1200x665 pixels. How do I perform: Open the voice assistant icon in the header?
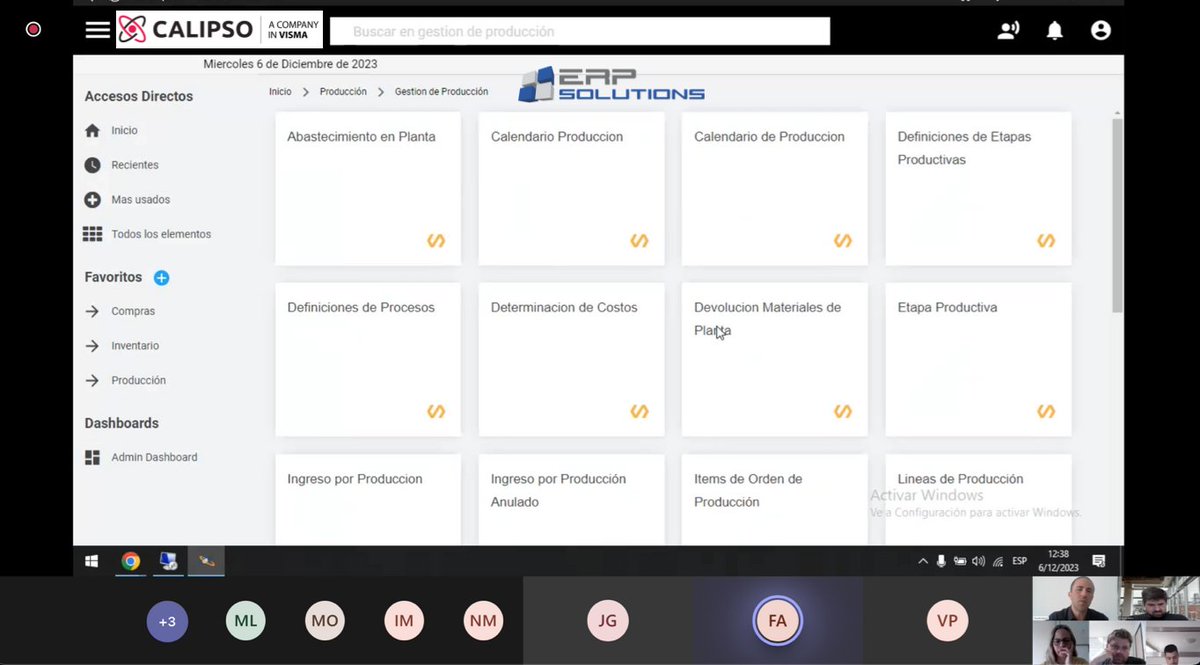click(1008, 31)
